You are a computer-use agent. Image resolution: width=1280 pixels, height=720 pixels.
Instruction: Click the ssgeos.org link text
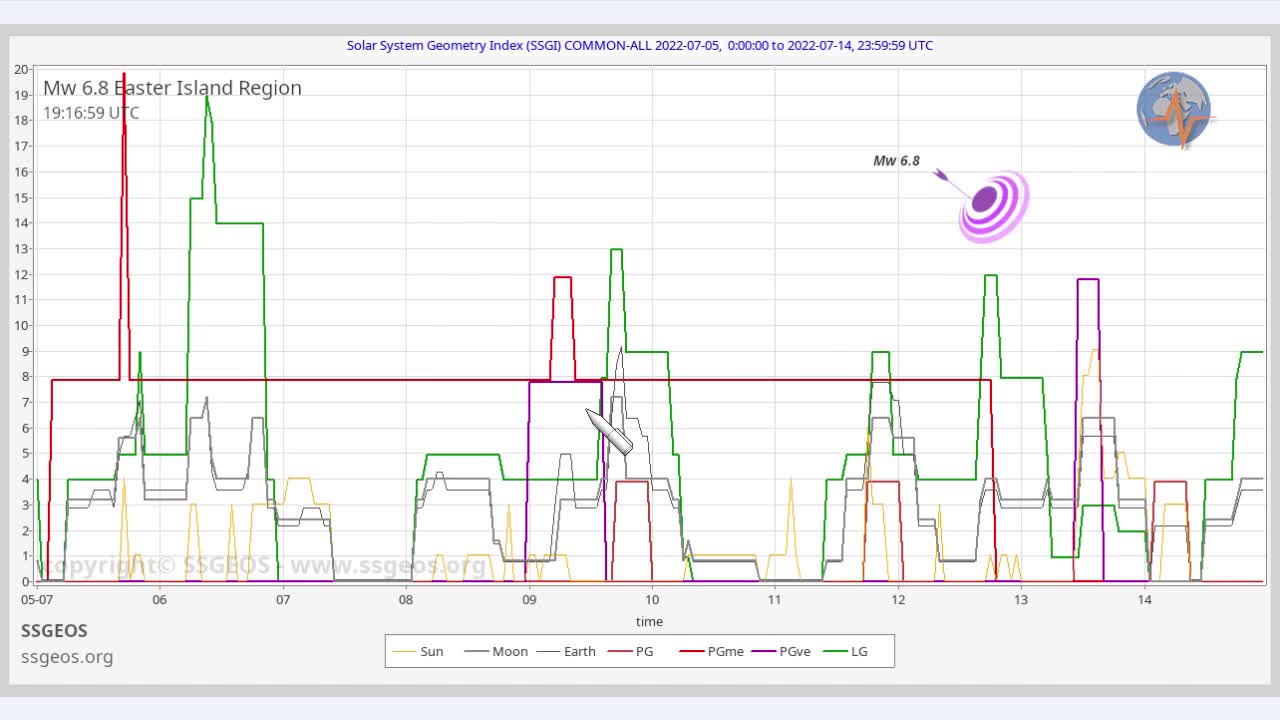coord(67,657)
